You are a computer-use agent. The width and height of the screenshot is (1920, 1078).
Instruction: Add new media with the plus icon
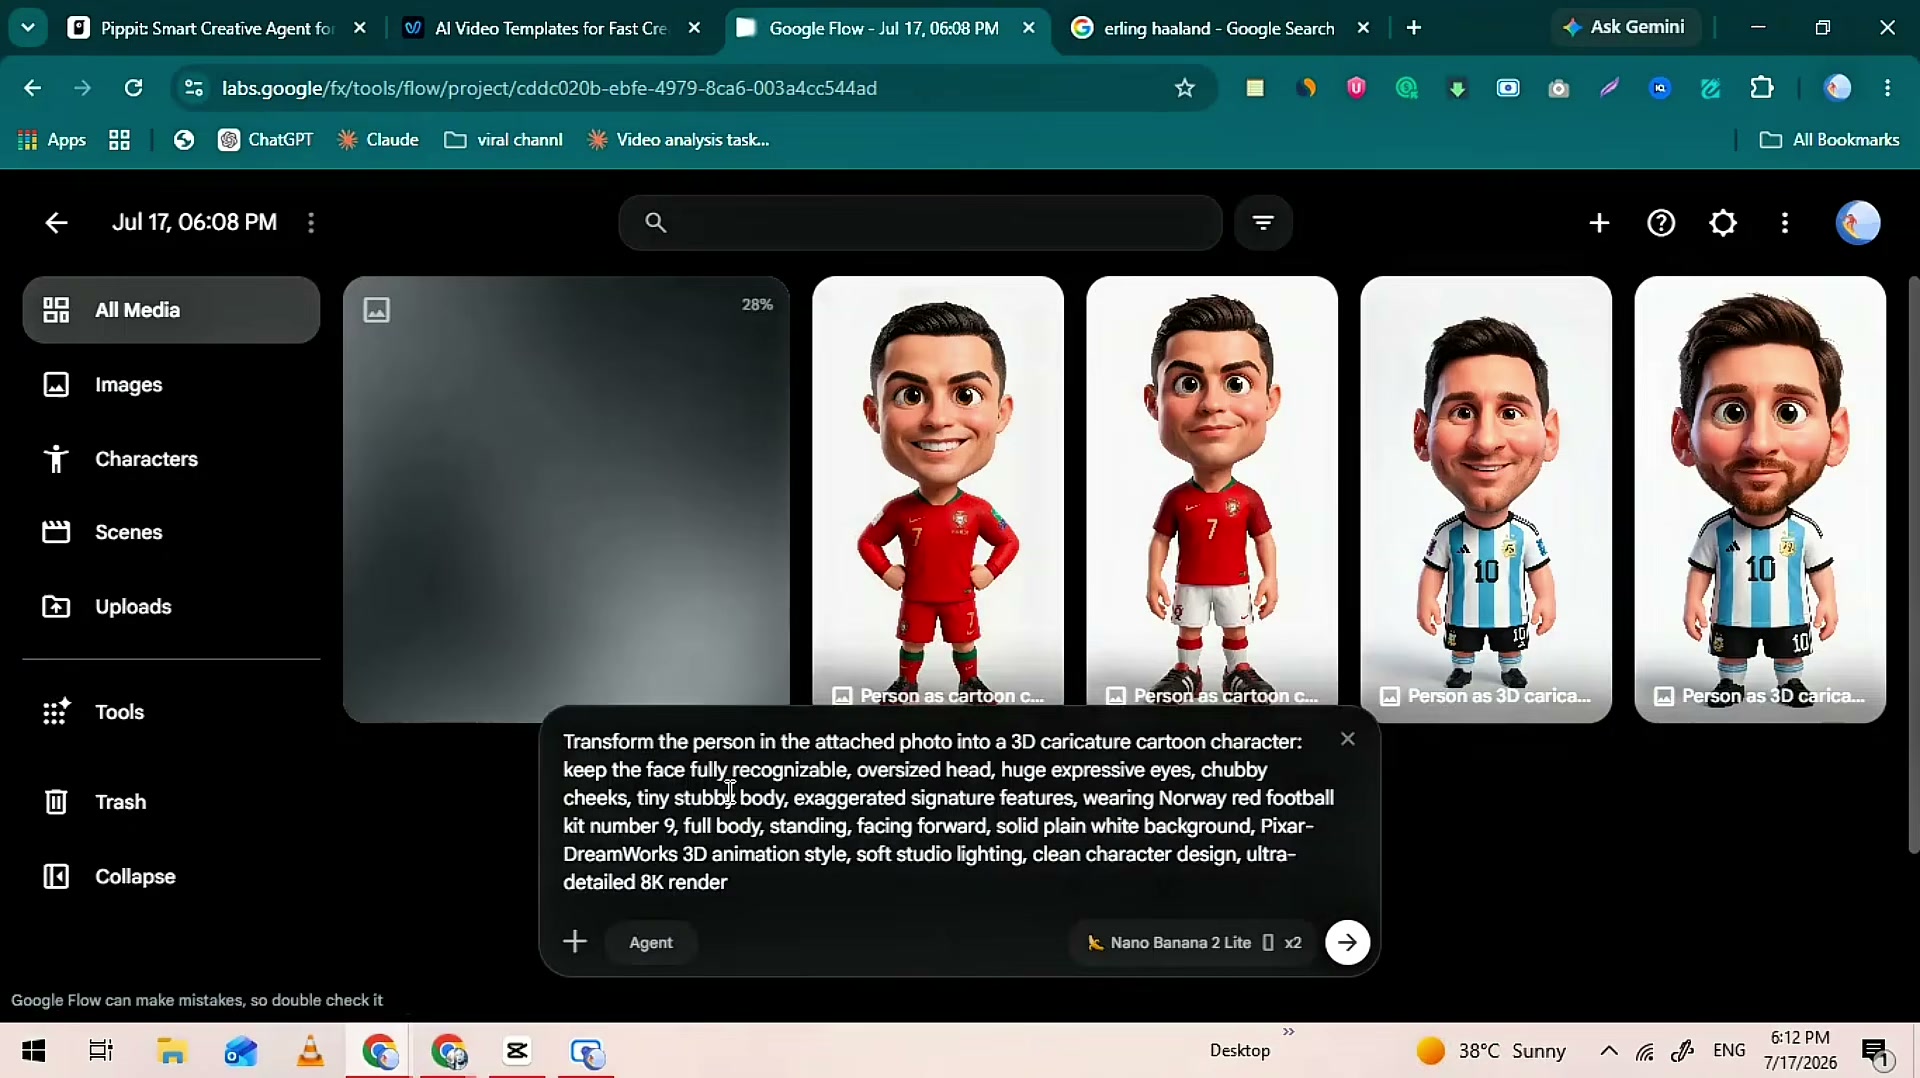pyautogui.click(x=1599, y=222)
